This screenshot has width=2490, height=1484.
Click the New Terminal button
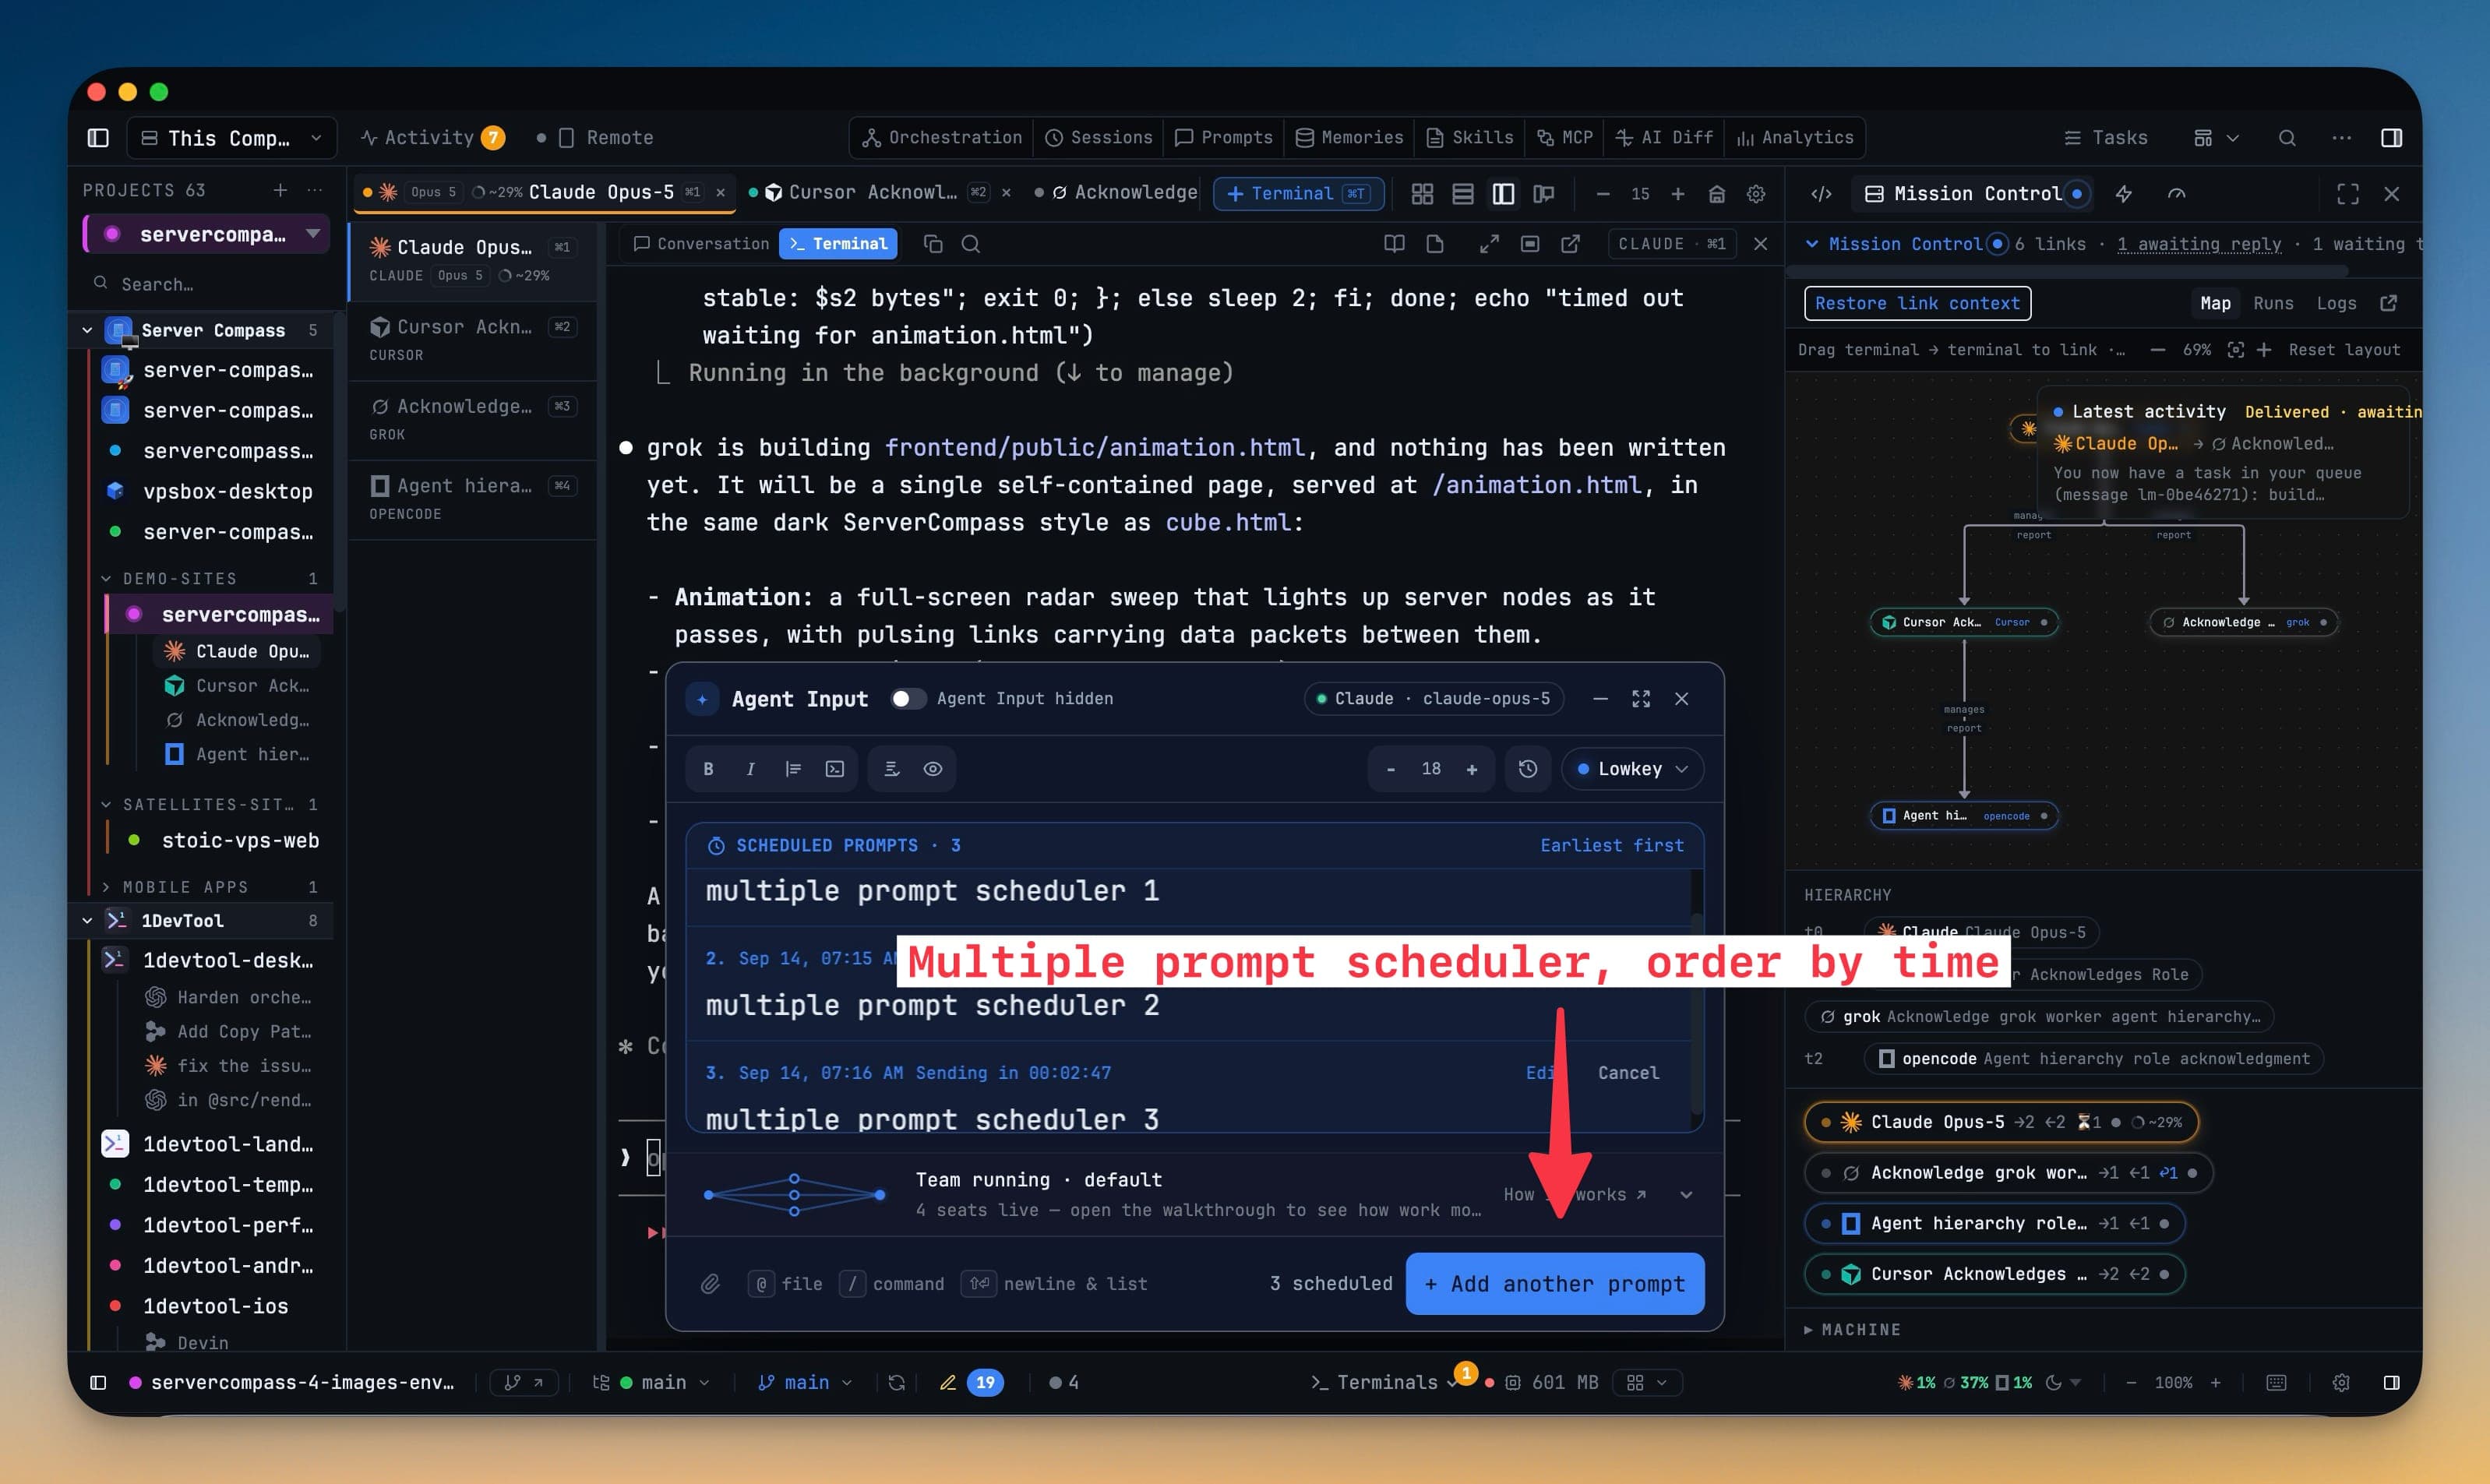(1298, 194)
